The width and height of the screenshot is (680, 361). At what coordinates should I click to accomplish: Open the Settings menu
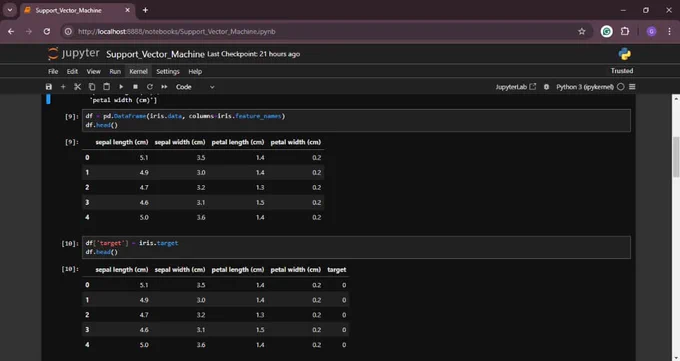(168, 72)
